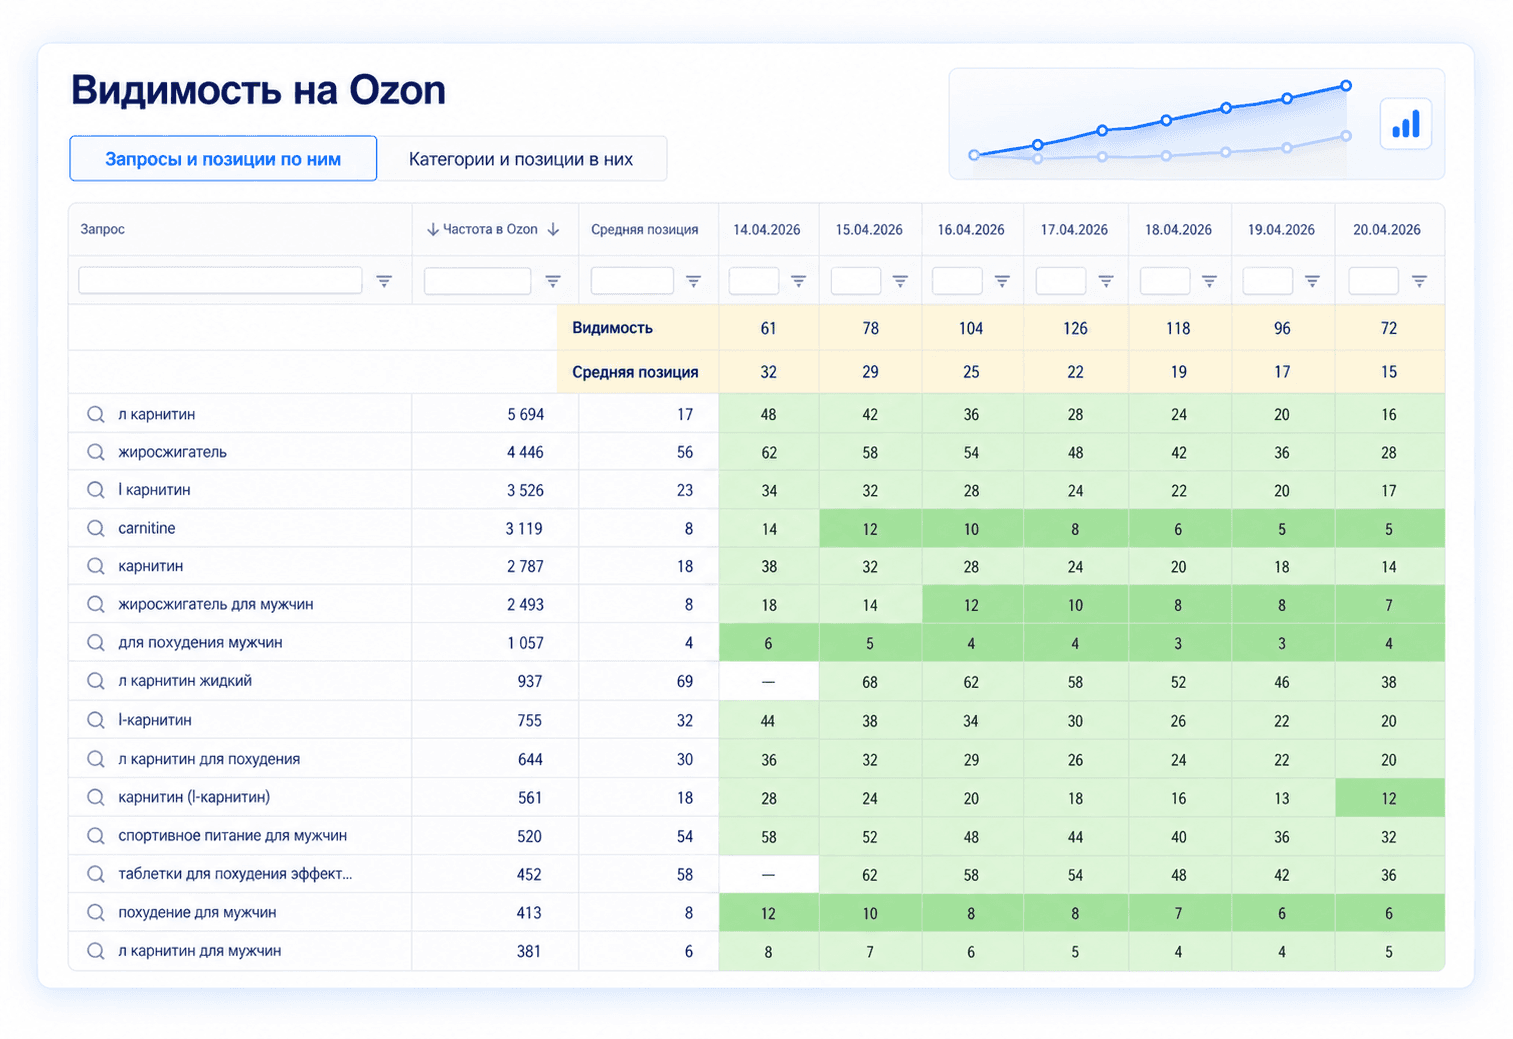
Task: Open filter icon under 18.04.2026 column
Action: (1209, 281)
